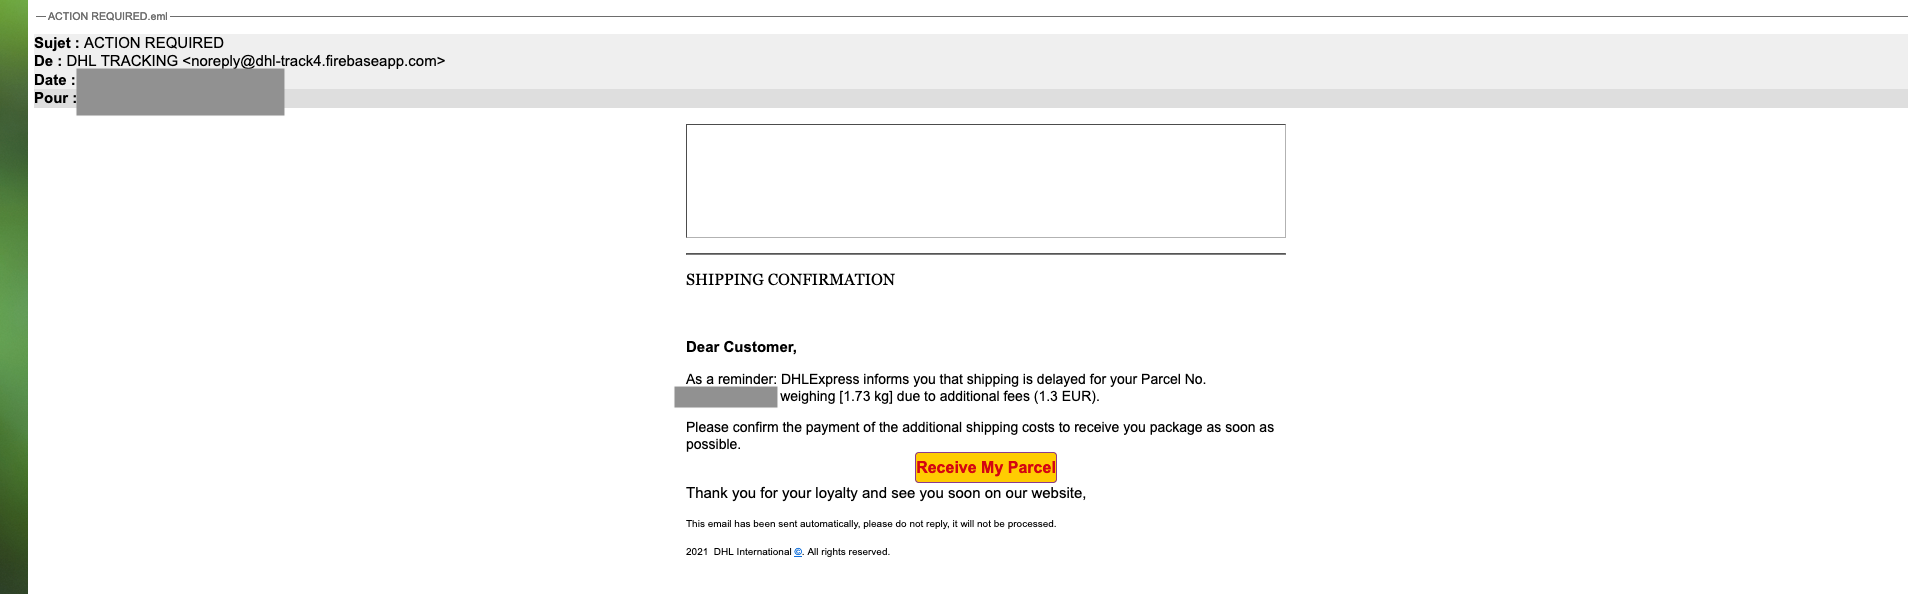Click the SHIPPING CONFIRMATION heading
The height and width of the screenshot is (594, 1908).
coord(790,280)
